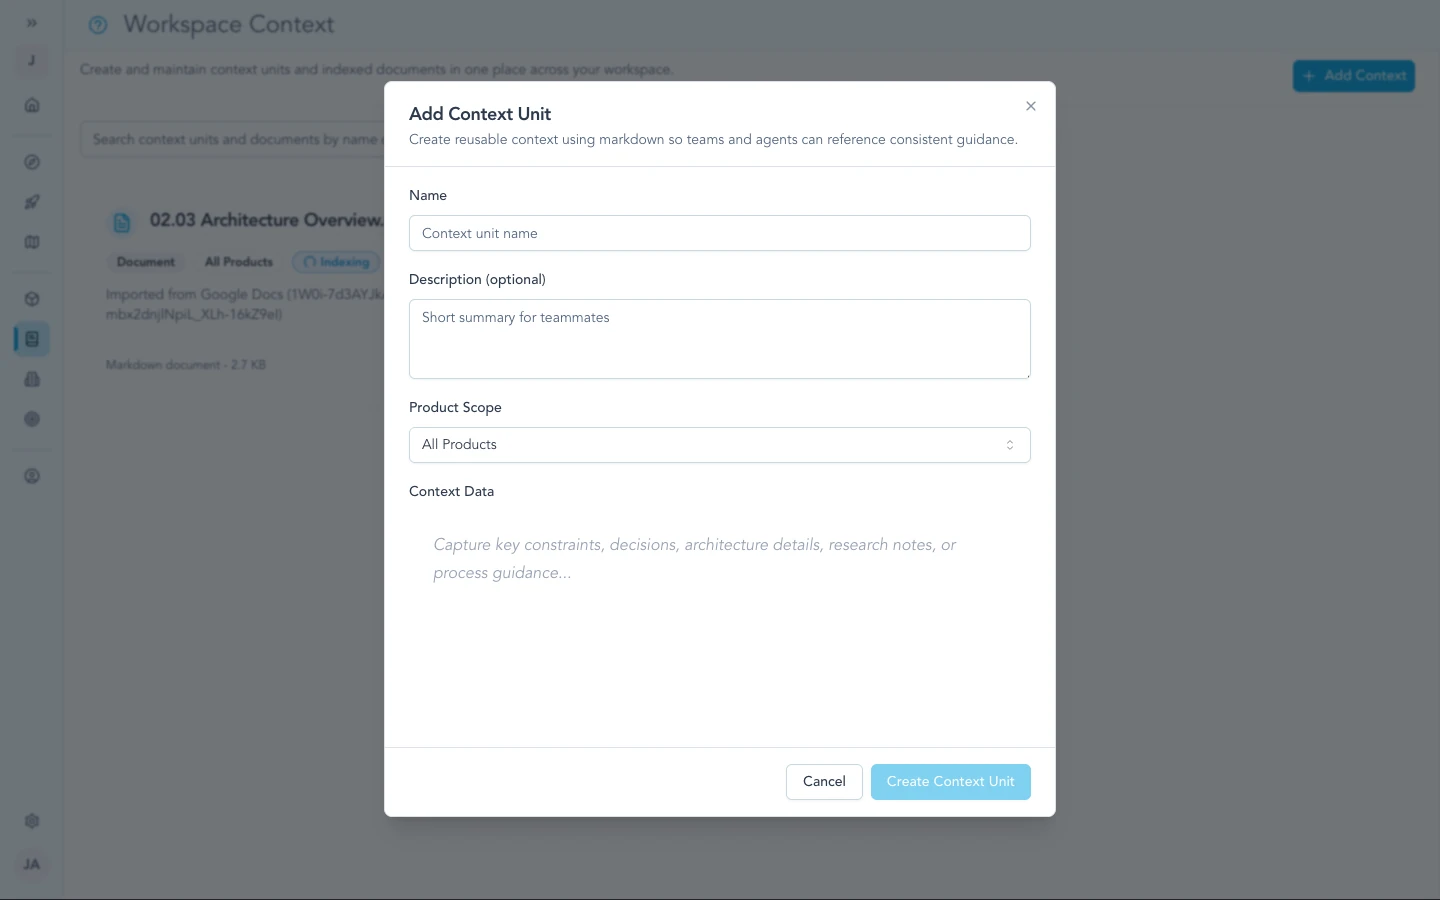Image resolution: width=1440 pixels, height=900 pixels.
Task: Open the cube products icon
Action: [x=32, y=298]
